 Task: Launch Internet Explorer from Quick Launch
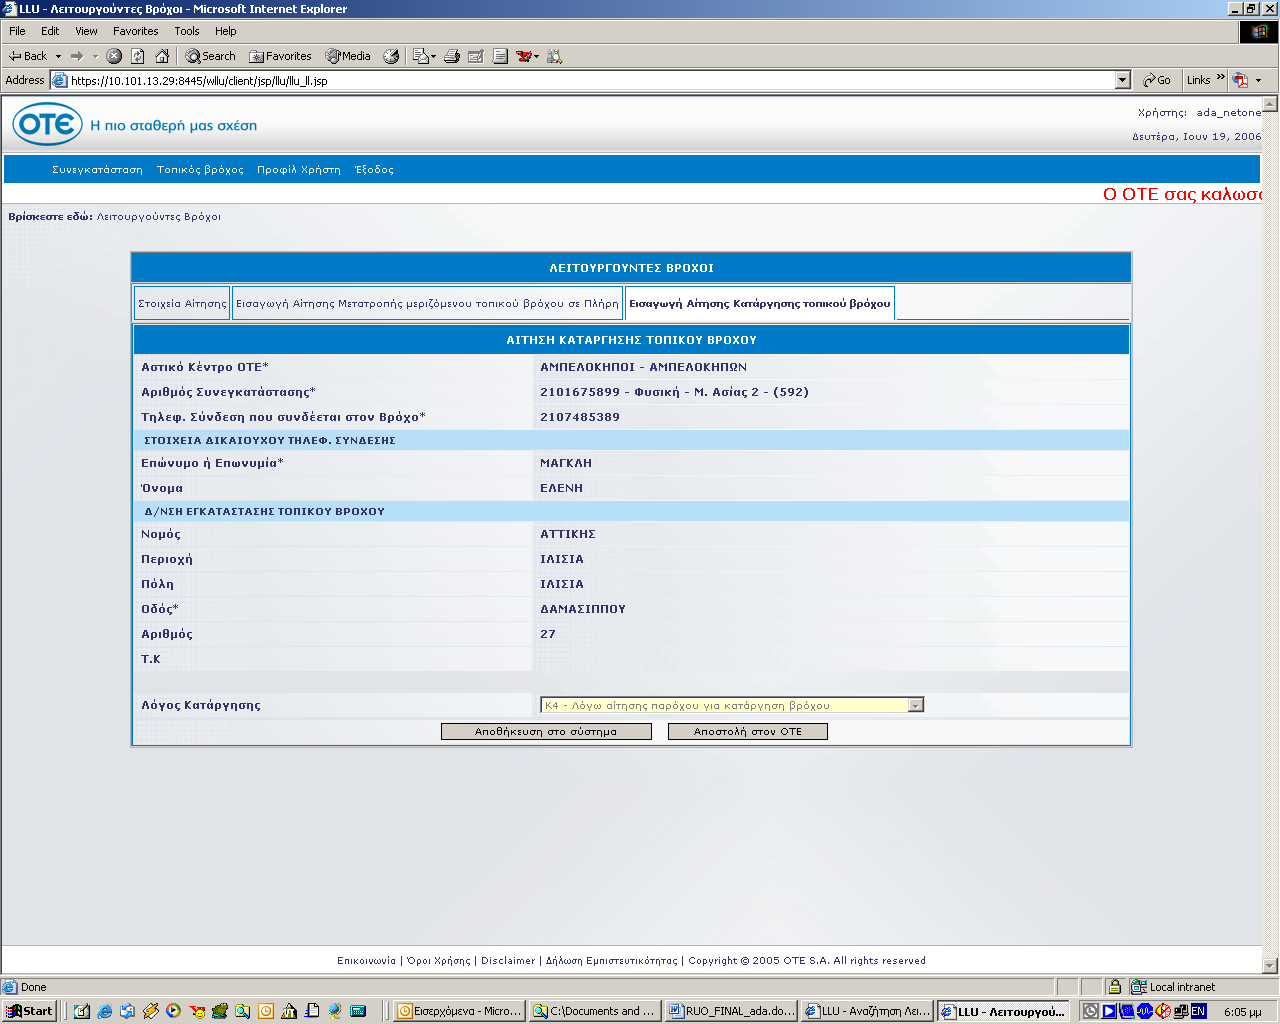point(104,1011)
